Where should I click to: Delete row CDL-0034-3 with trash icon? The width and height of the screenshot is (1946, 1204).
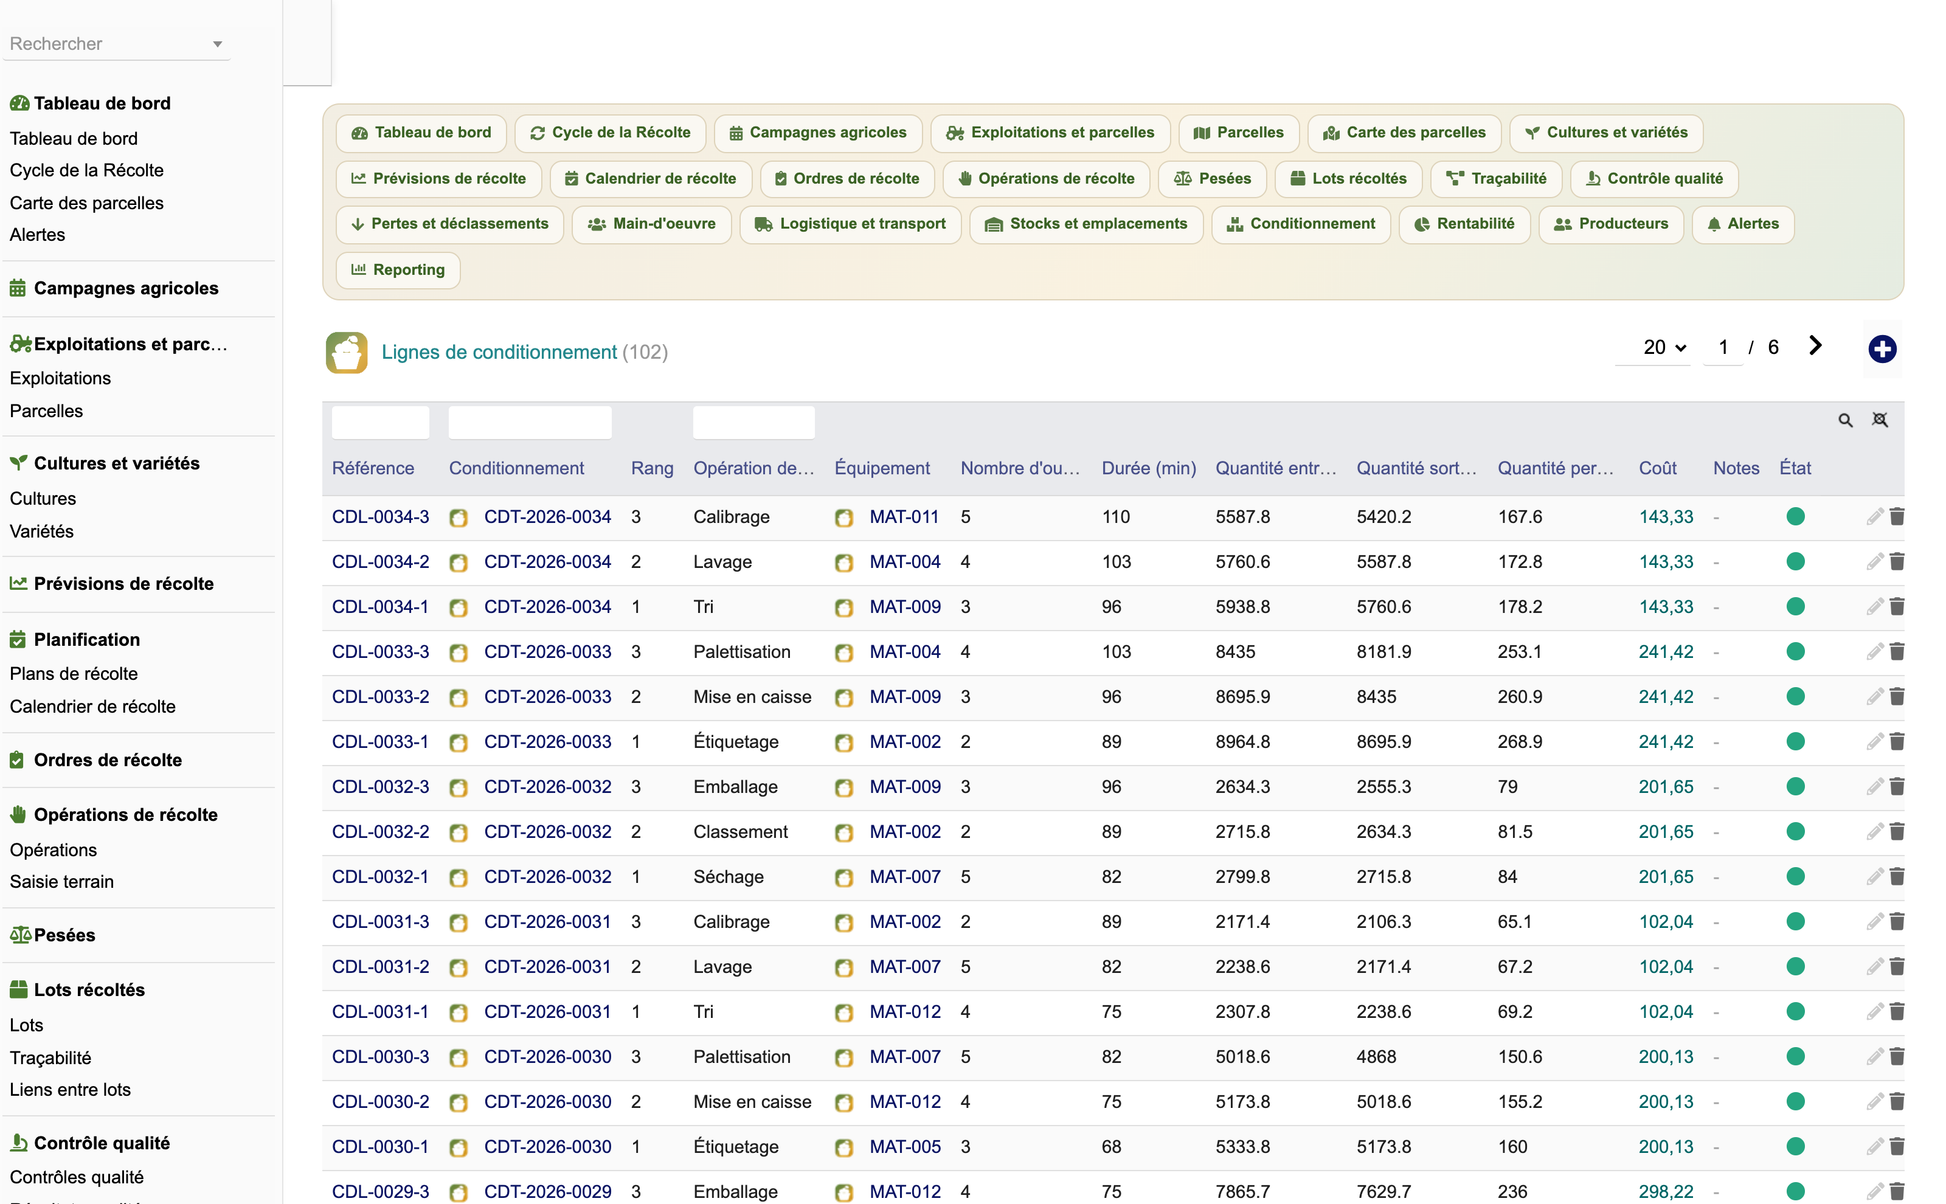[x=1897, y=517]
